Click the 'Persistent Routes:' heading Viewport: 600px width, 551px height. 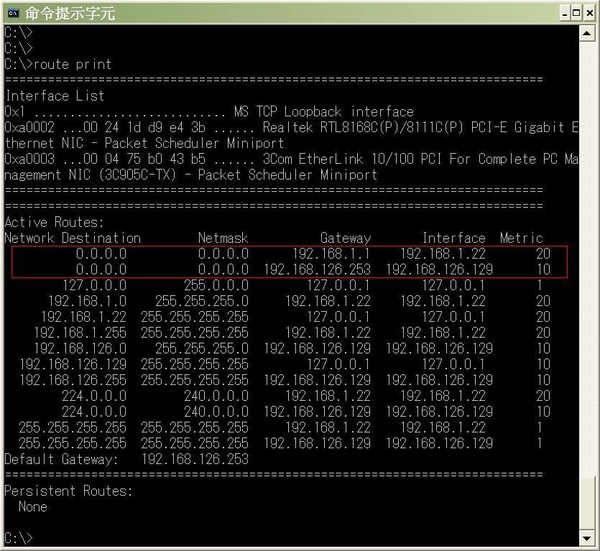tap(68, 491)
